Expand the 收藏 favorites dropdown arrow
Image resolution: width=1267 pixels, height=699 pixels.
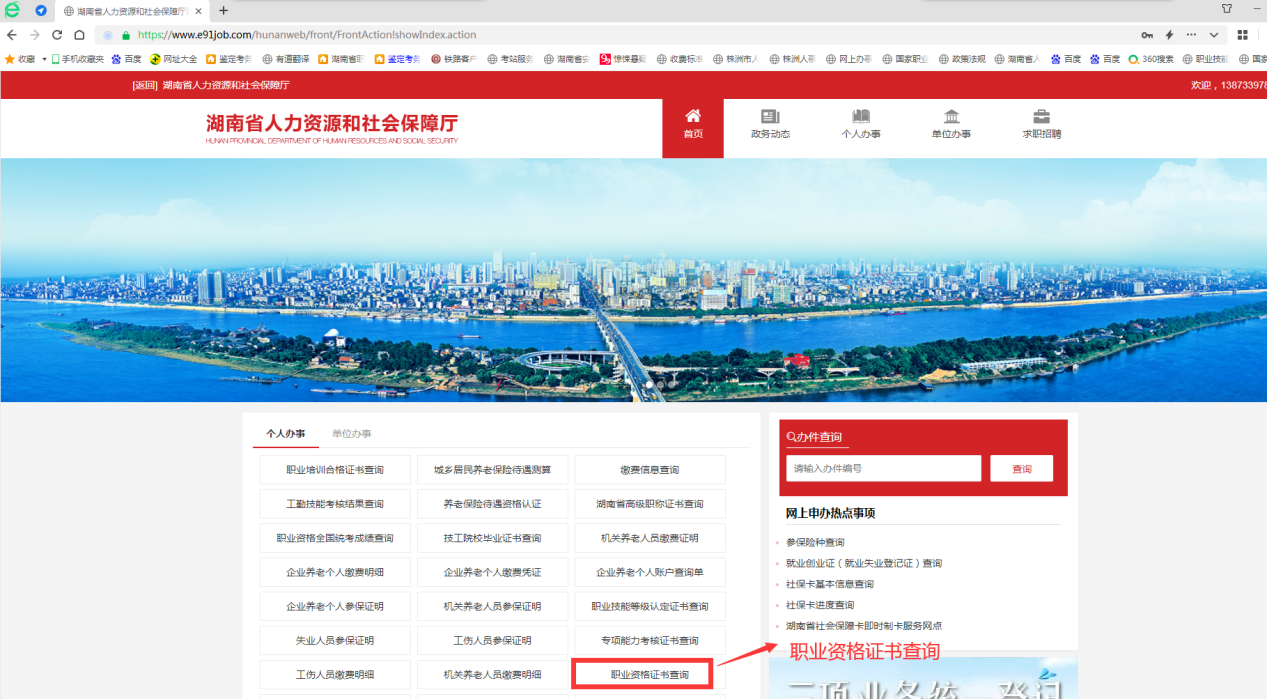click(x=44, y=59)
